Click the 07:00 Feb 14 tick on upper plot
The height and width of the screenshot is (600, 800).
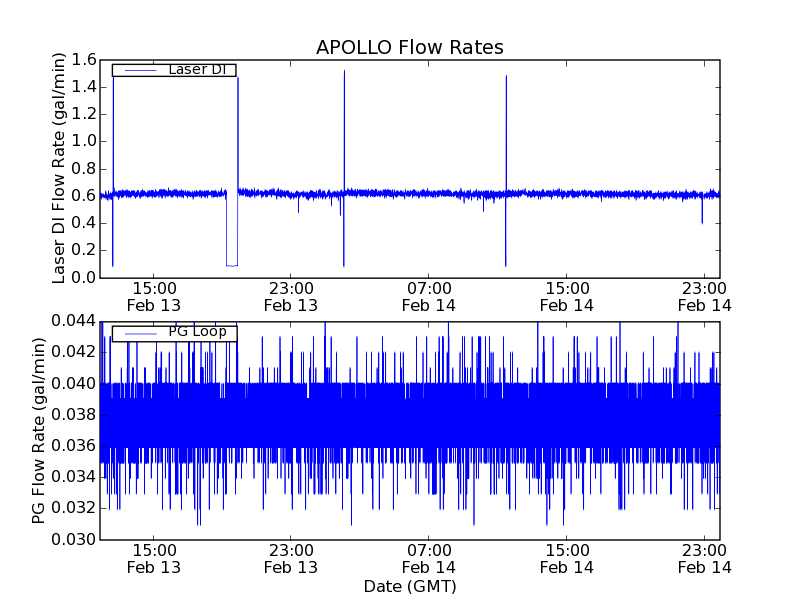[428, 296]
